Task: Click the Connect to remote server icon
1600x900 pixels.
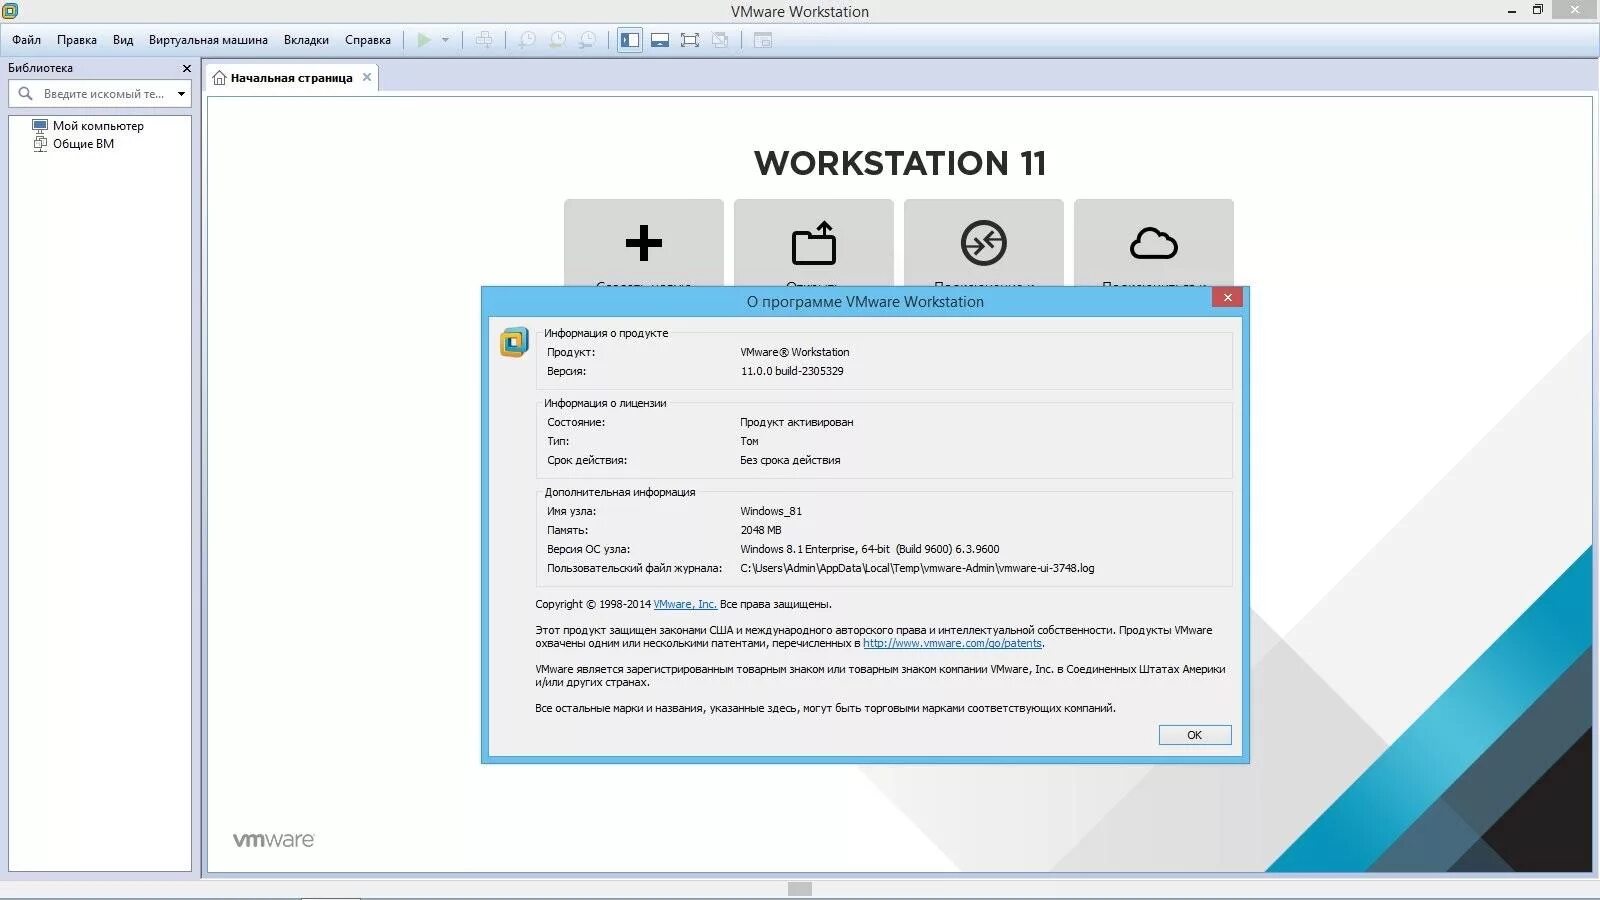Action: coord(984,243)
